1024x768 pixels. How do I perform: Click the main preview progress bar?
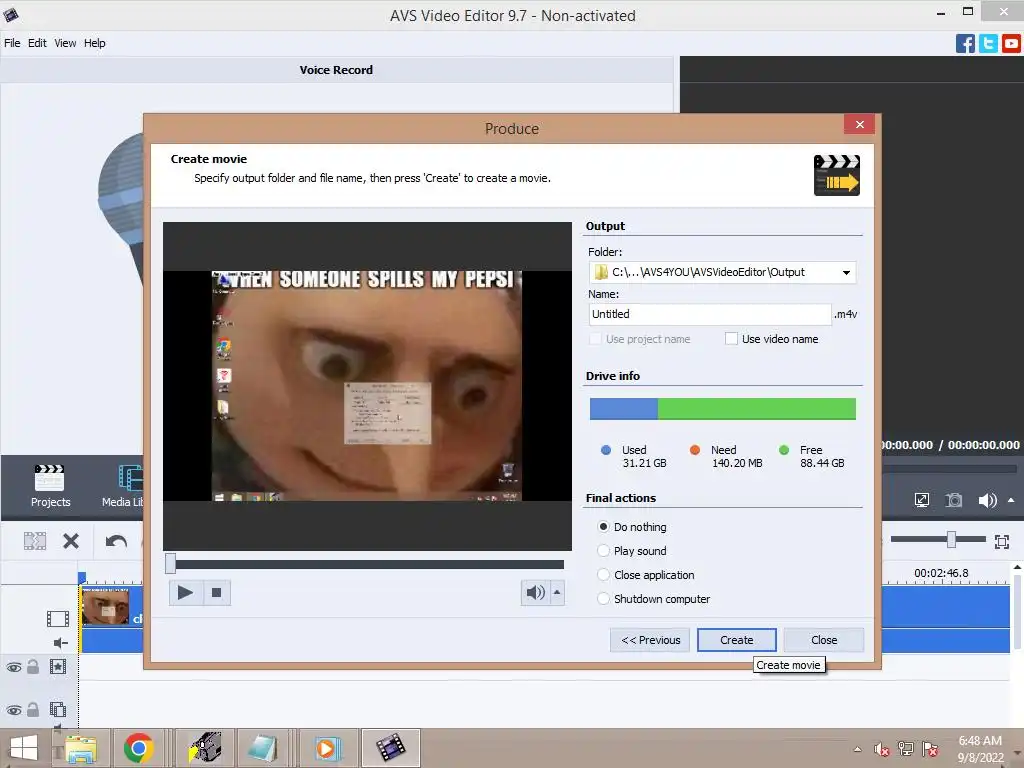949,469
